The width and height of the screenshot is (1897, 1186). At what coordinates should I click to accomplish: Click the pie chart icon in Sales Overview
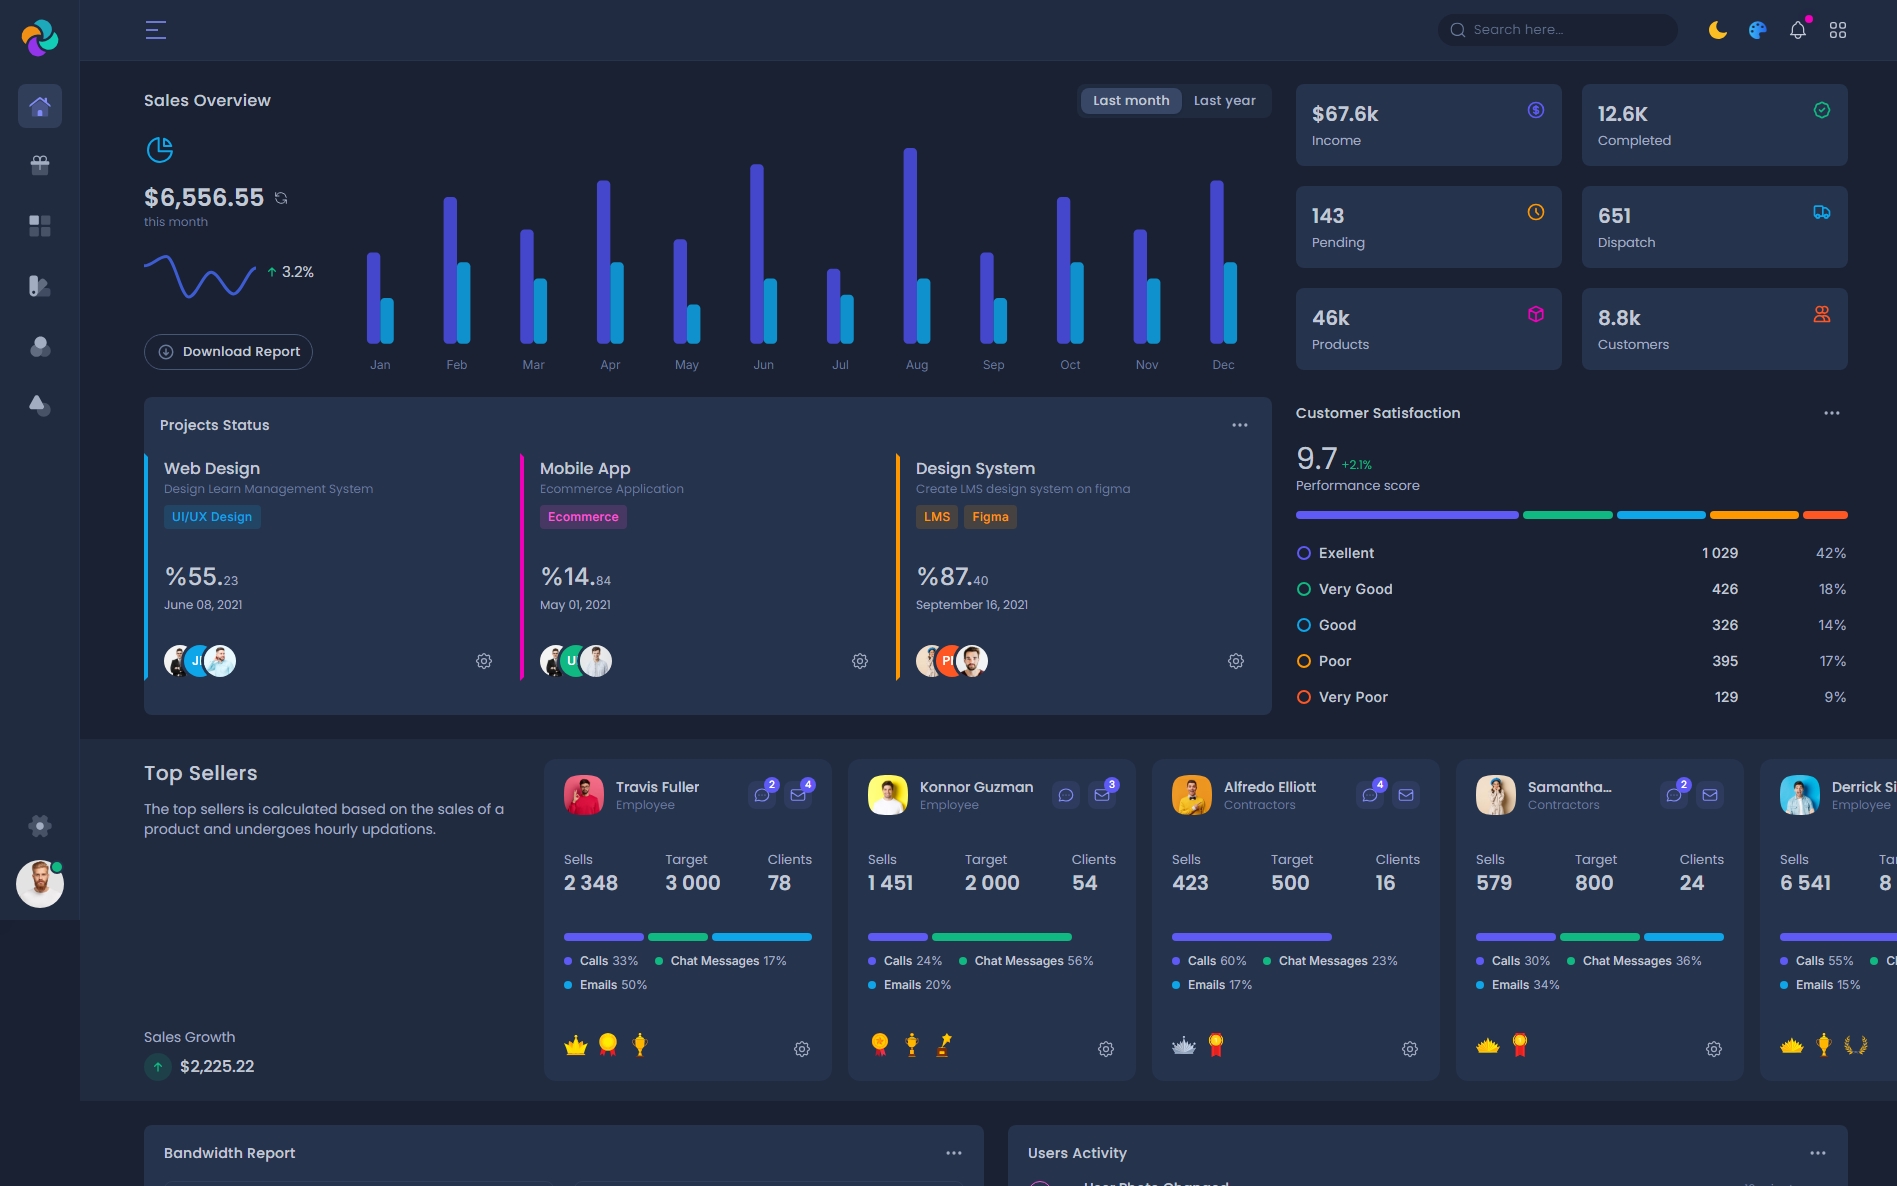pos(160,150)
